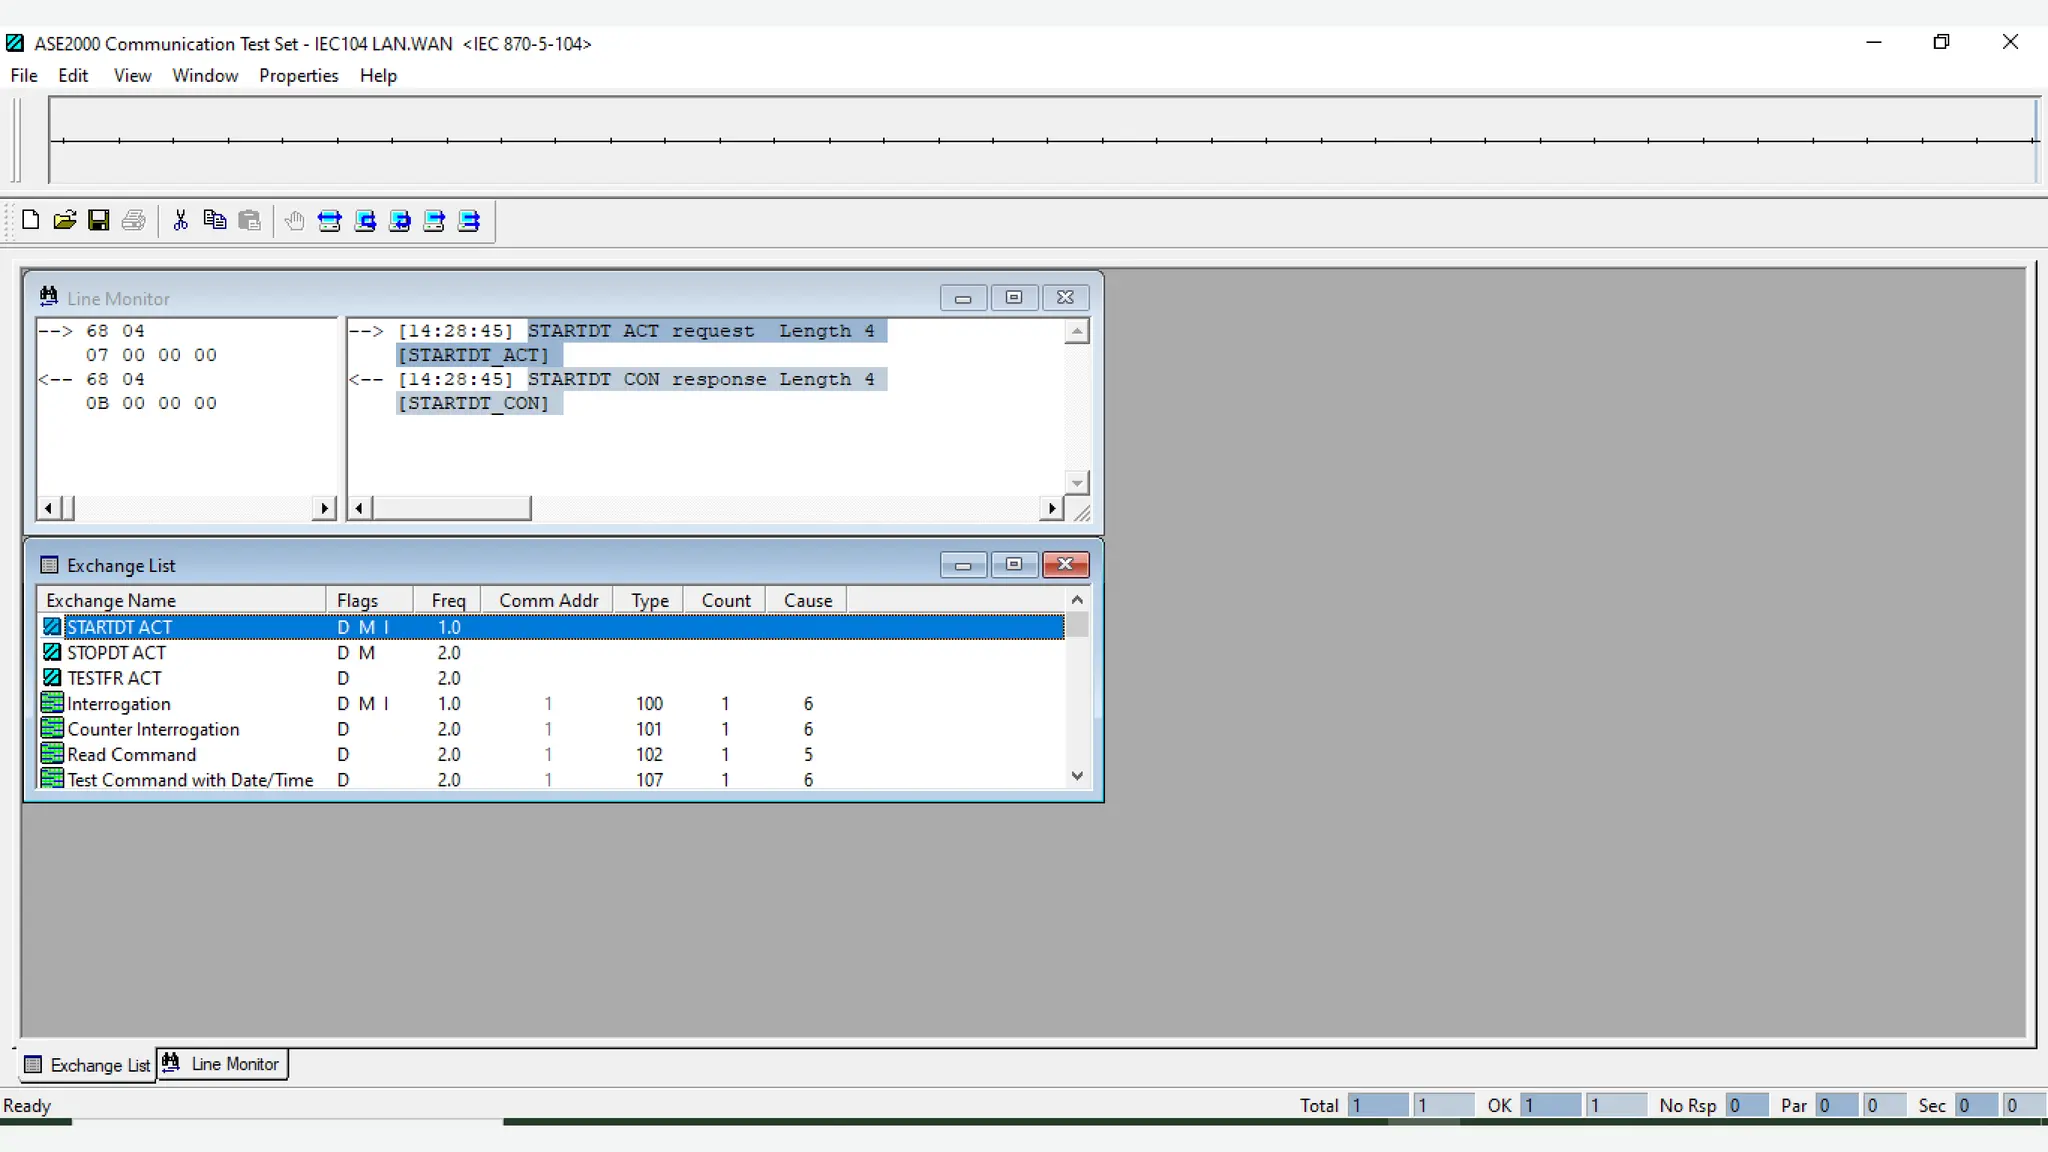
Task: Click right arrow of hex pane scrollbar
Action: [324, 508]
